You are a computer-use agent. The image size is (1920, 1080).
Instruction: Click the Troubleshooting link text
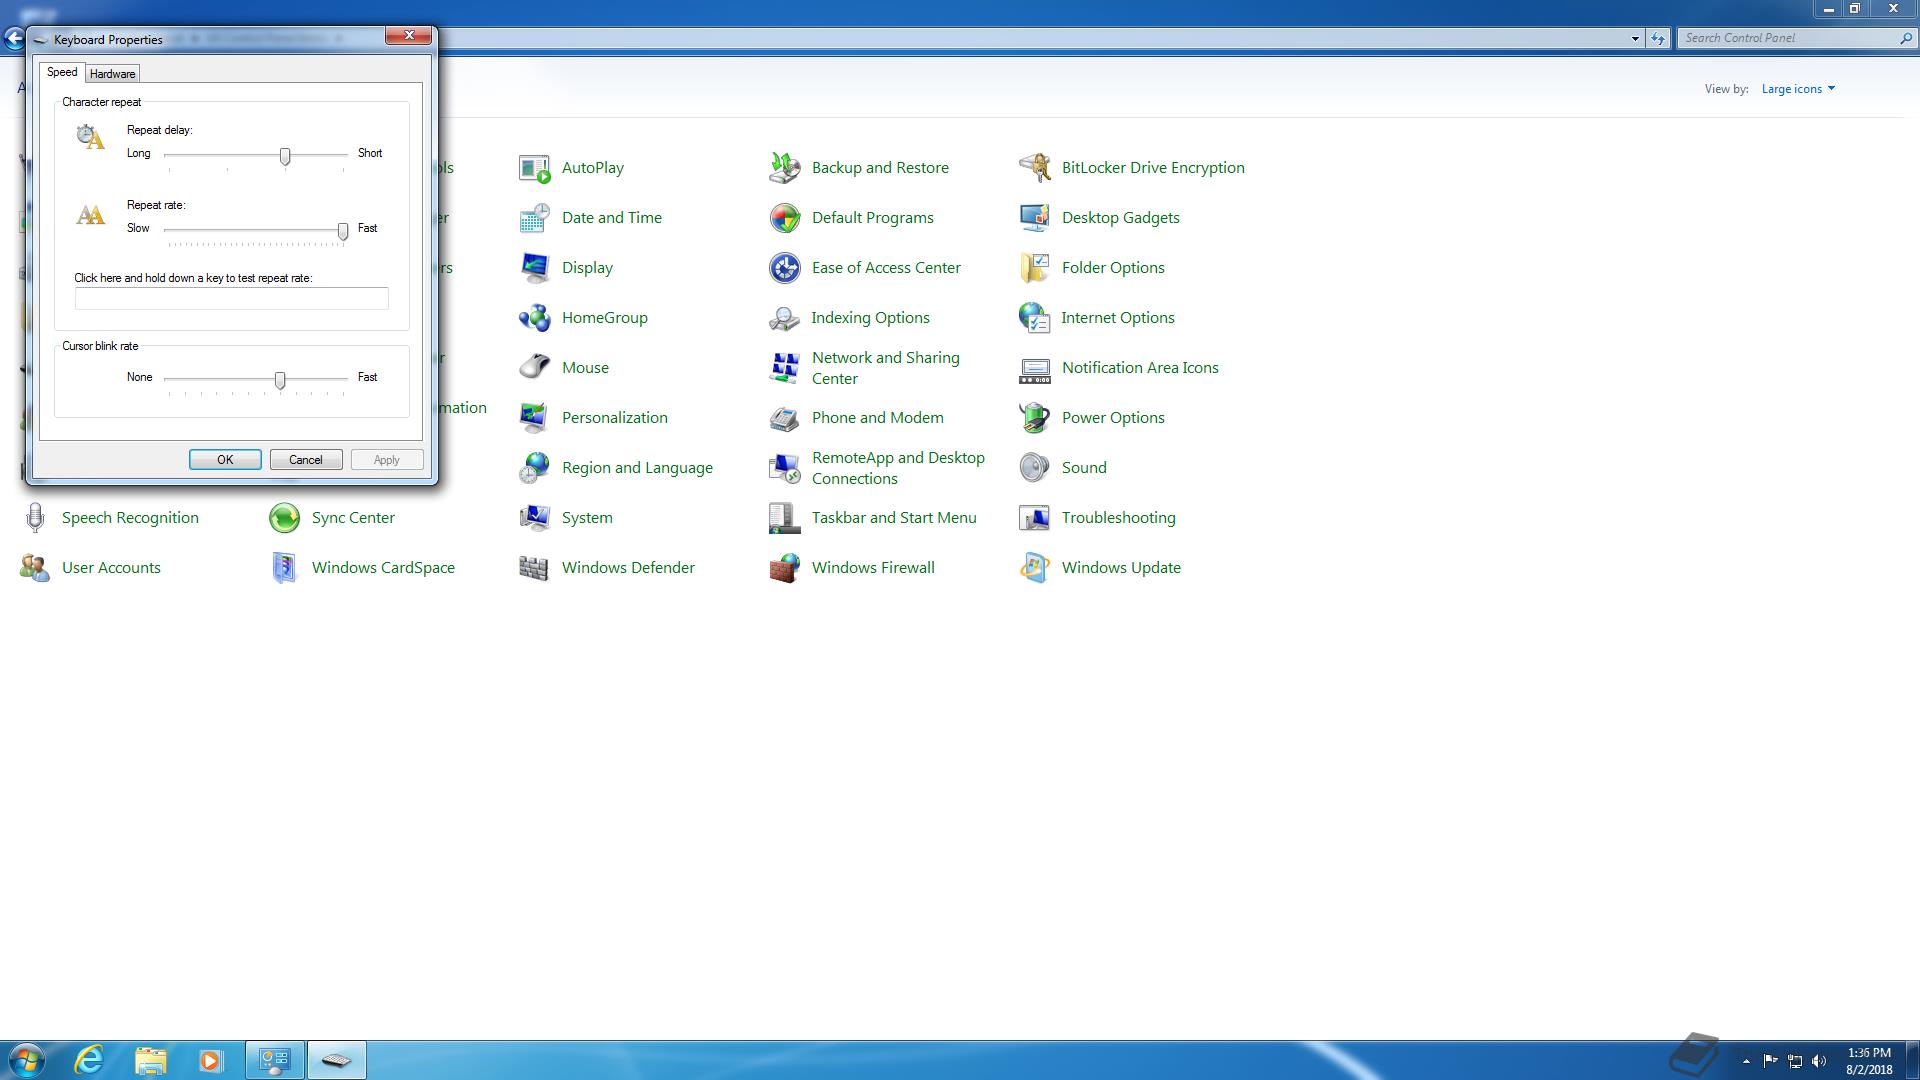1118,518
